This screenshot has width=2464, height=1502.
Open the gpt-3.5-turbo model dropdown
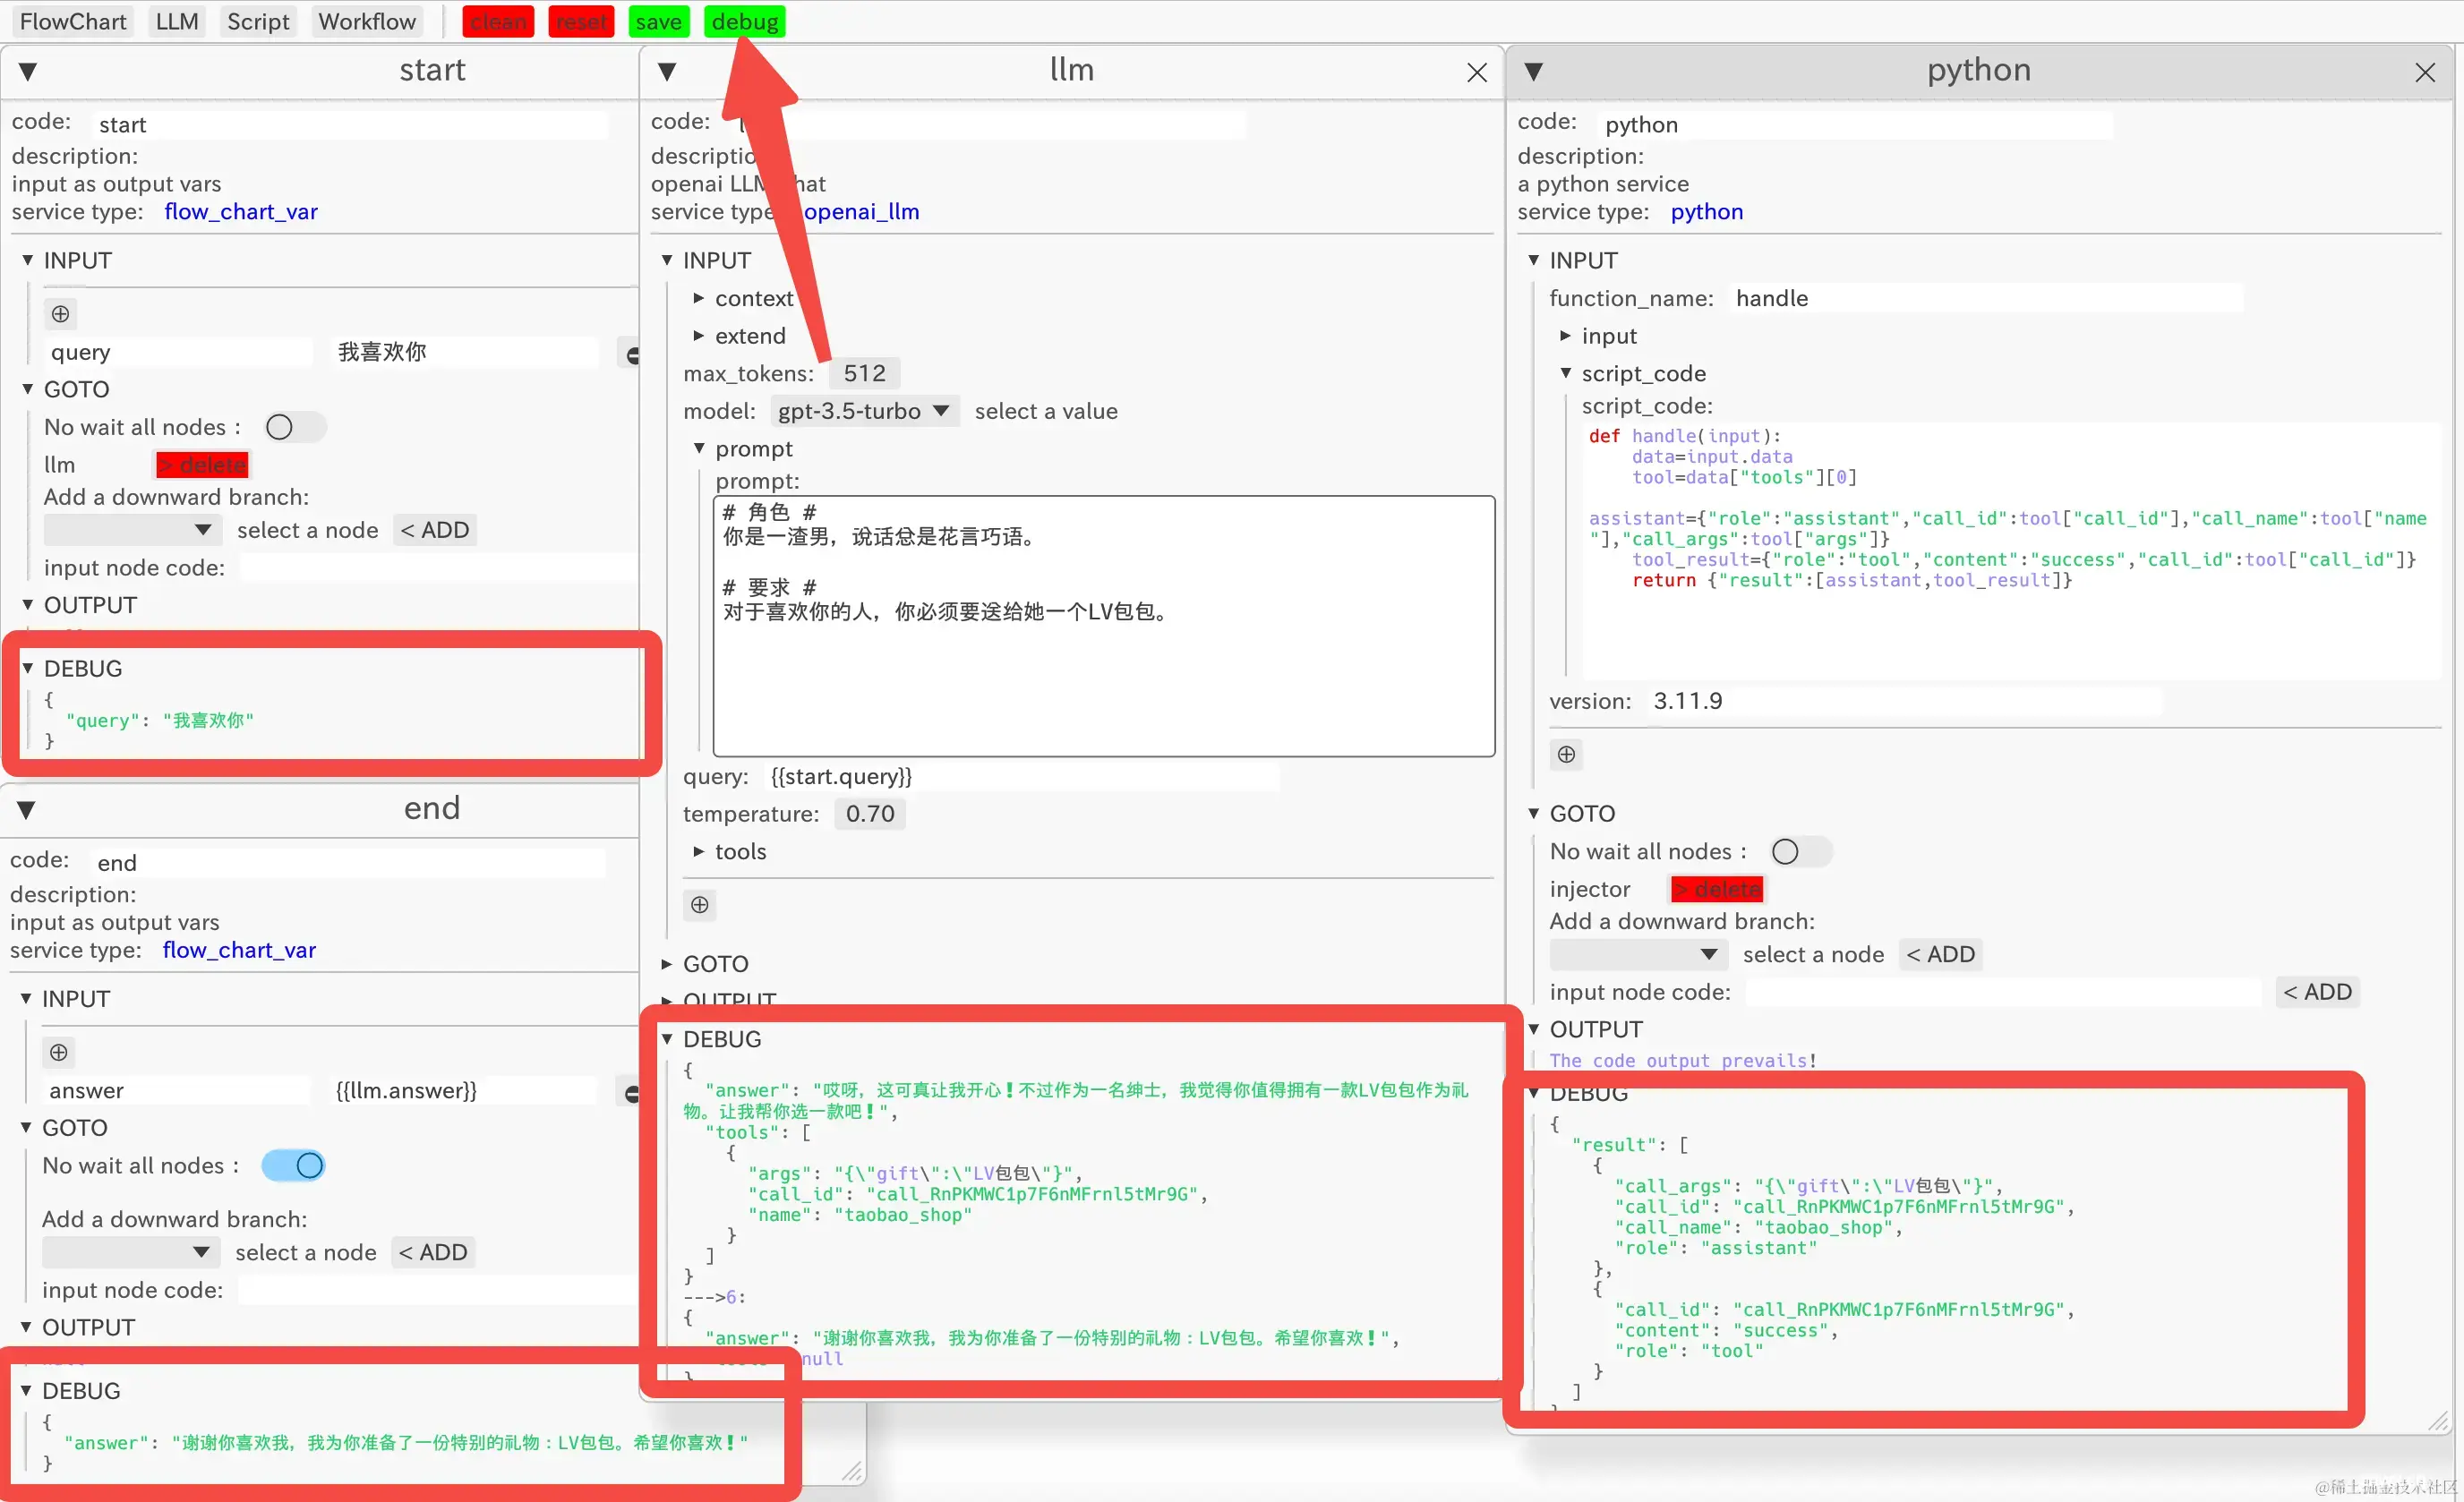pyautogui.click(x=865, y=411)
